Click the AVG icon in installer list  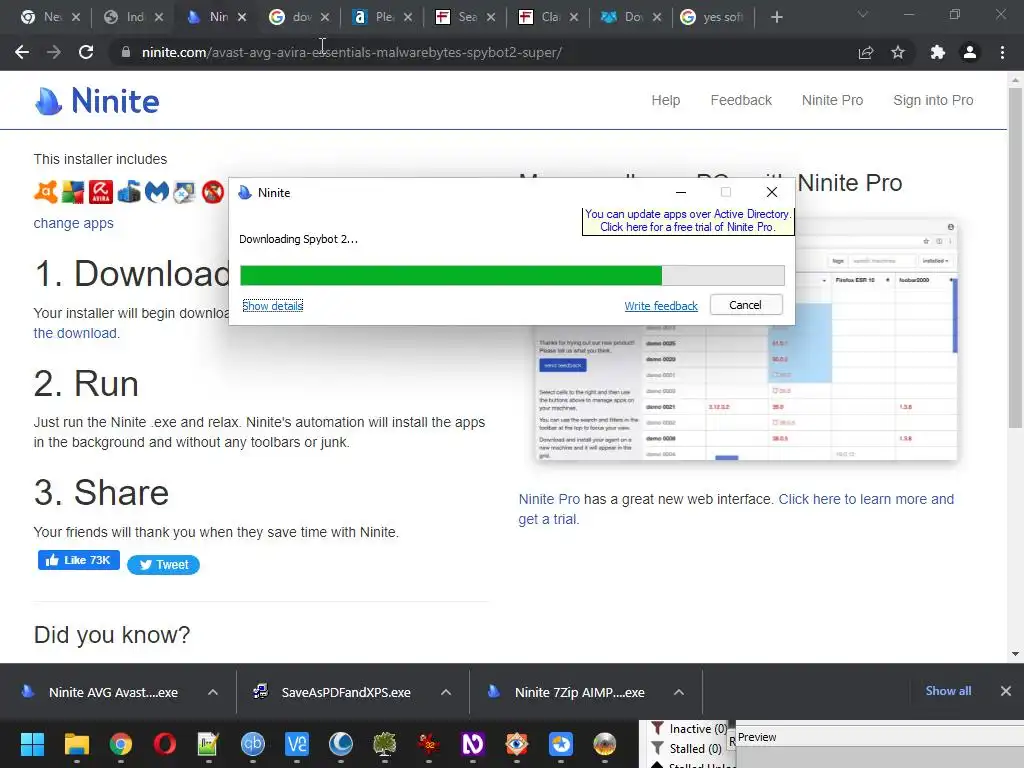tap(73, 192)
